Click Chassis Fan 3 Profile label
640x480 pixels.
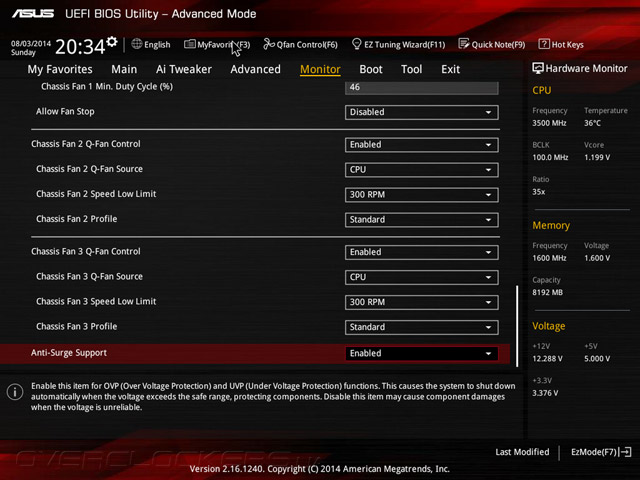pyautogui.click(x=77, y=327)
